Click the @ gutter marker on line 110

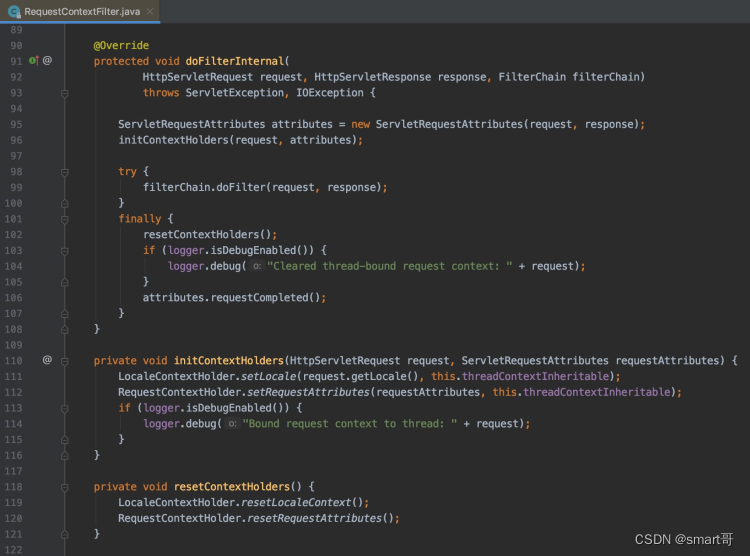[47, 360]
